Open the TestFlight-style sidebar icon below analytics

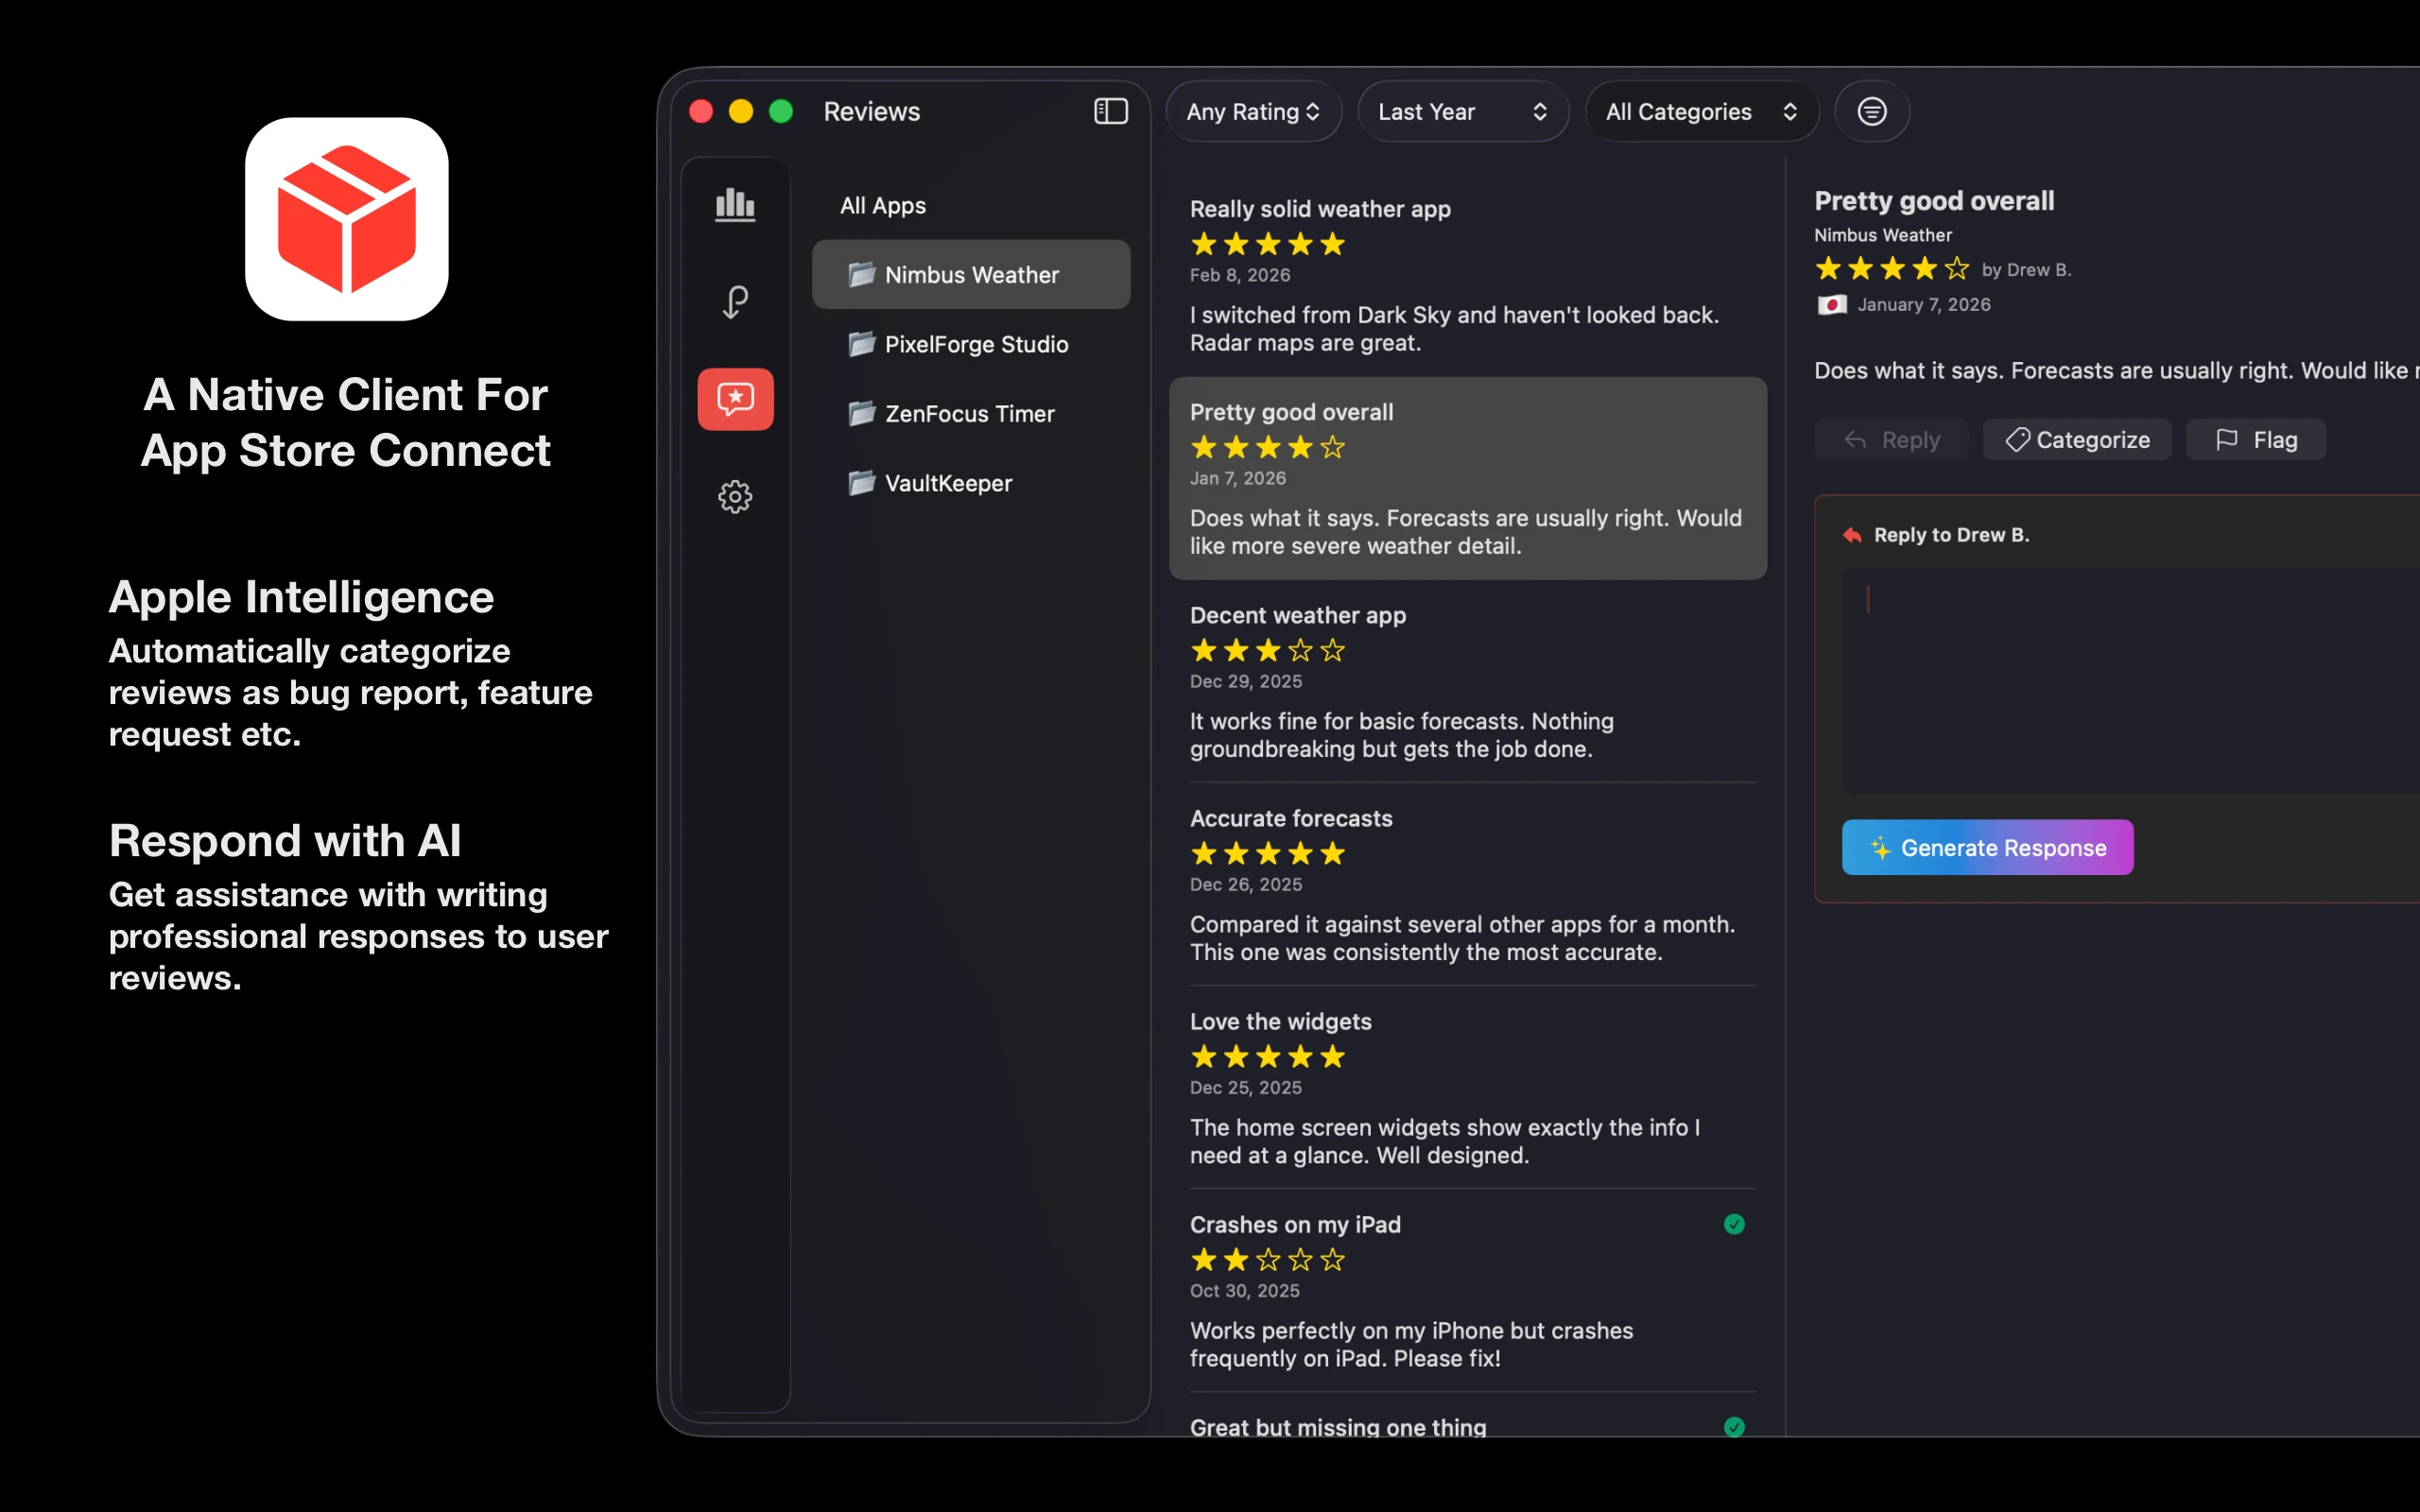[x=735, y=301]
